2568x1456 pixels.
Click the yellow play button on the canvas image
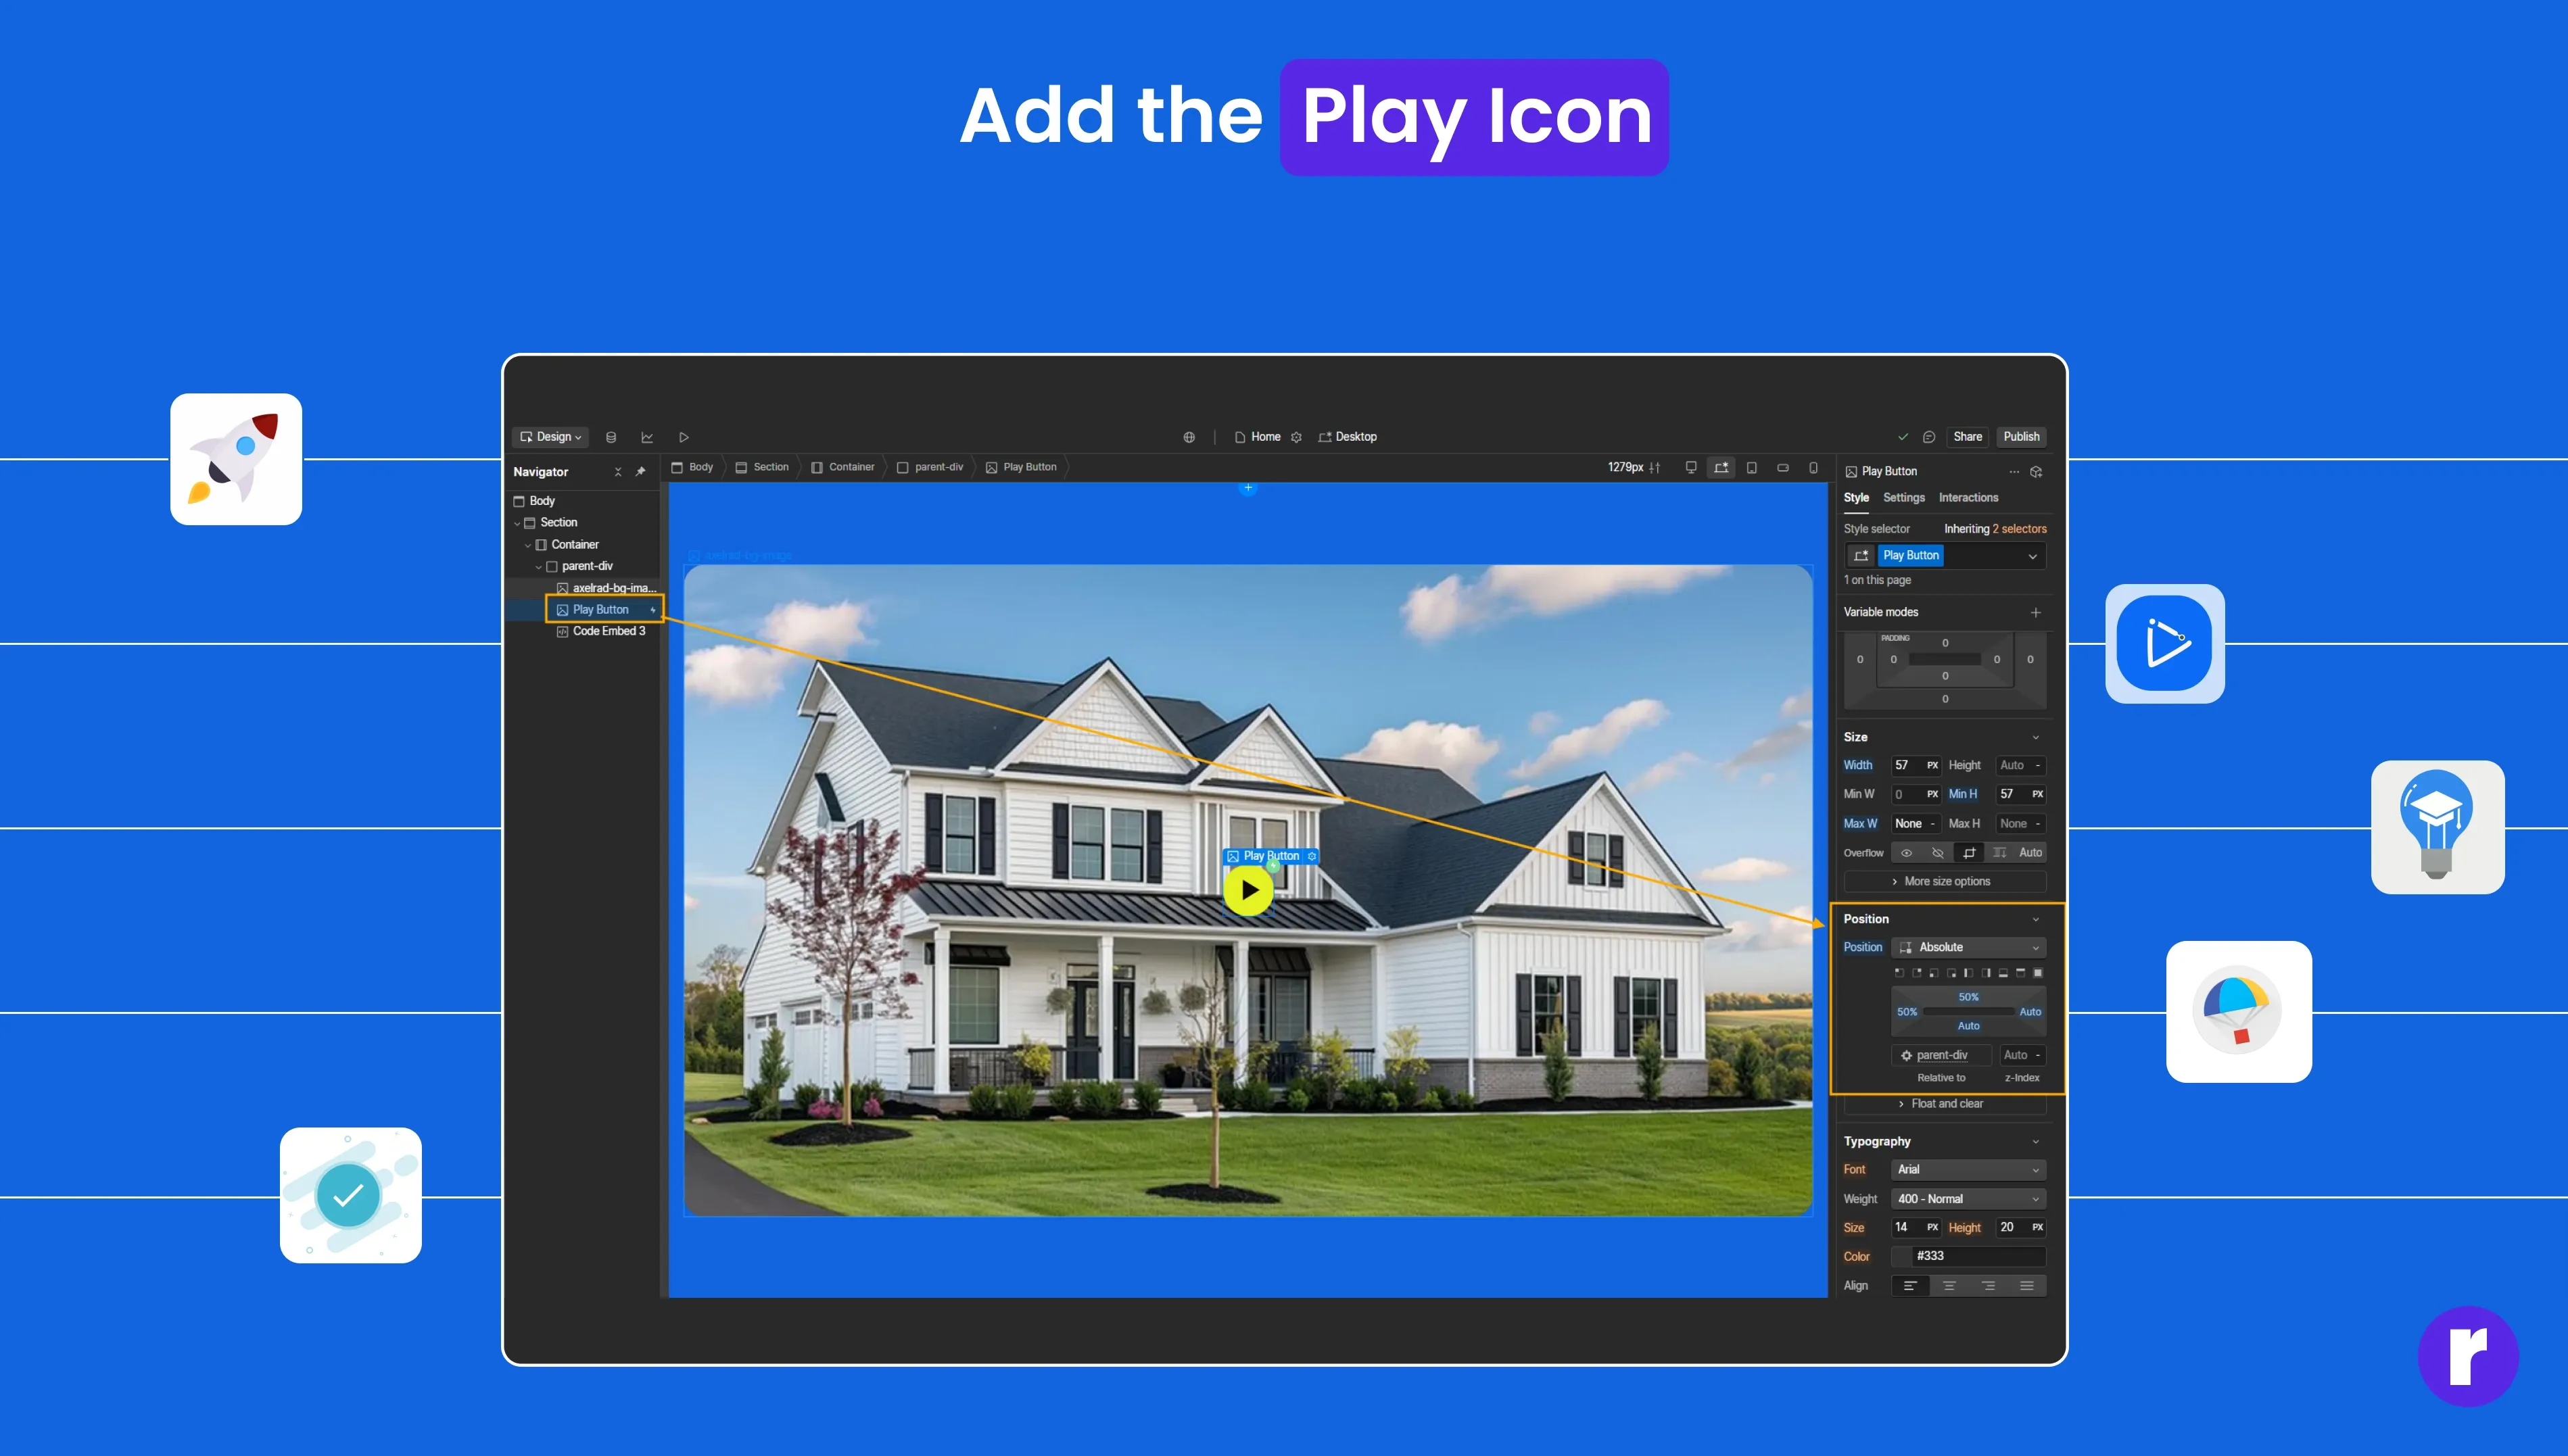[1248, 890]
